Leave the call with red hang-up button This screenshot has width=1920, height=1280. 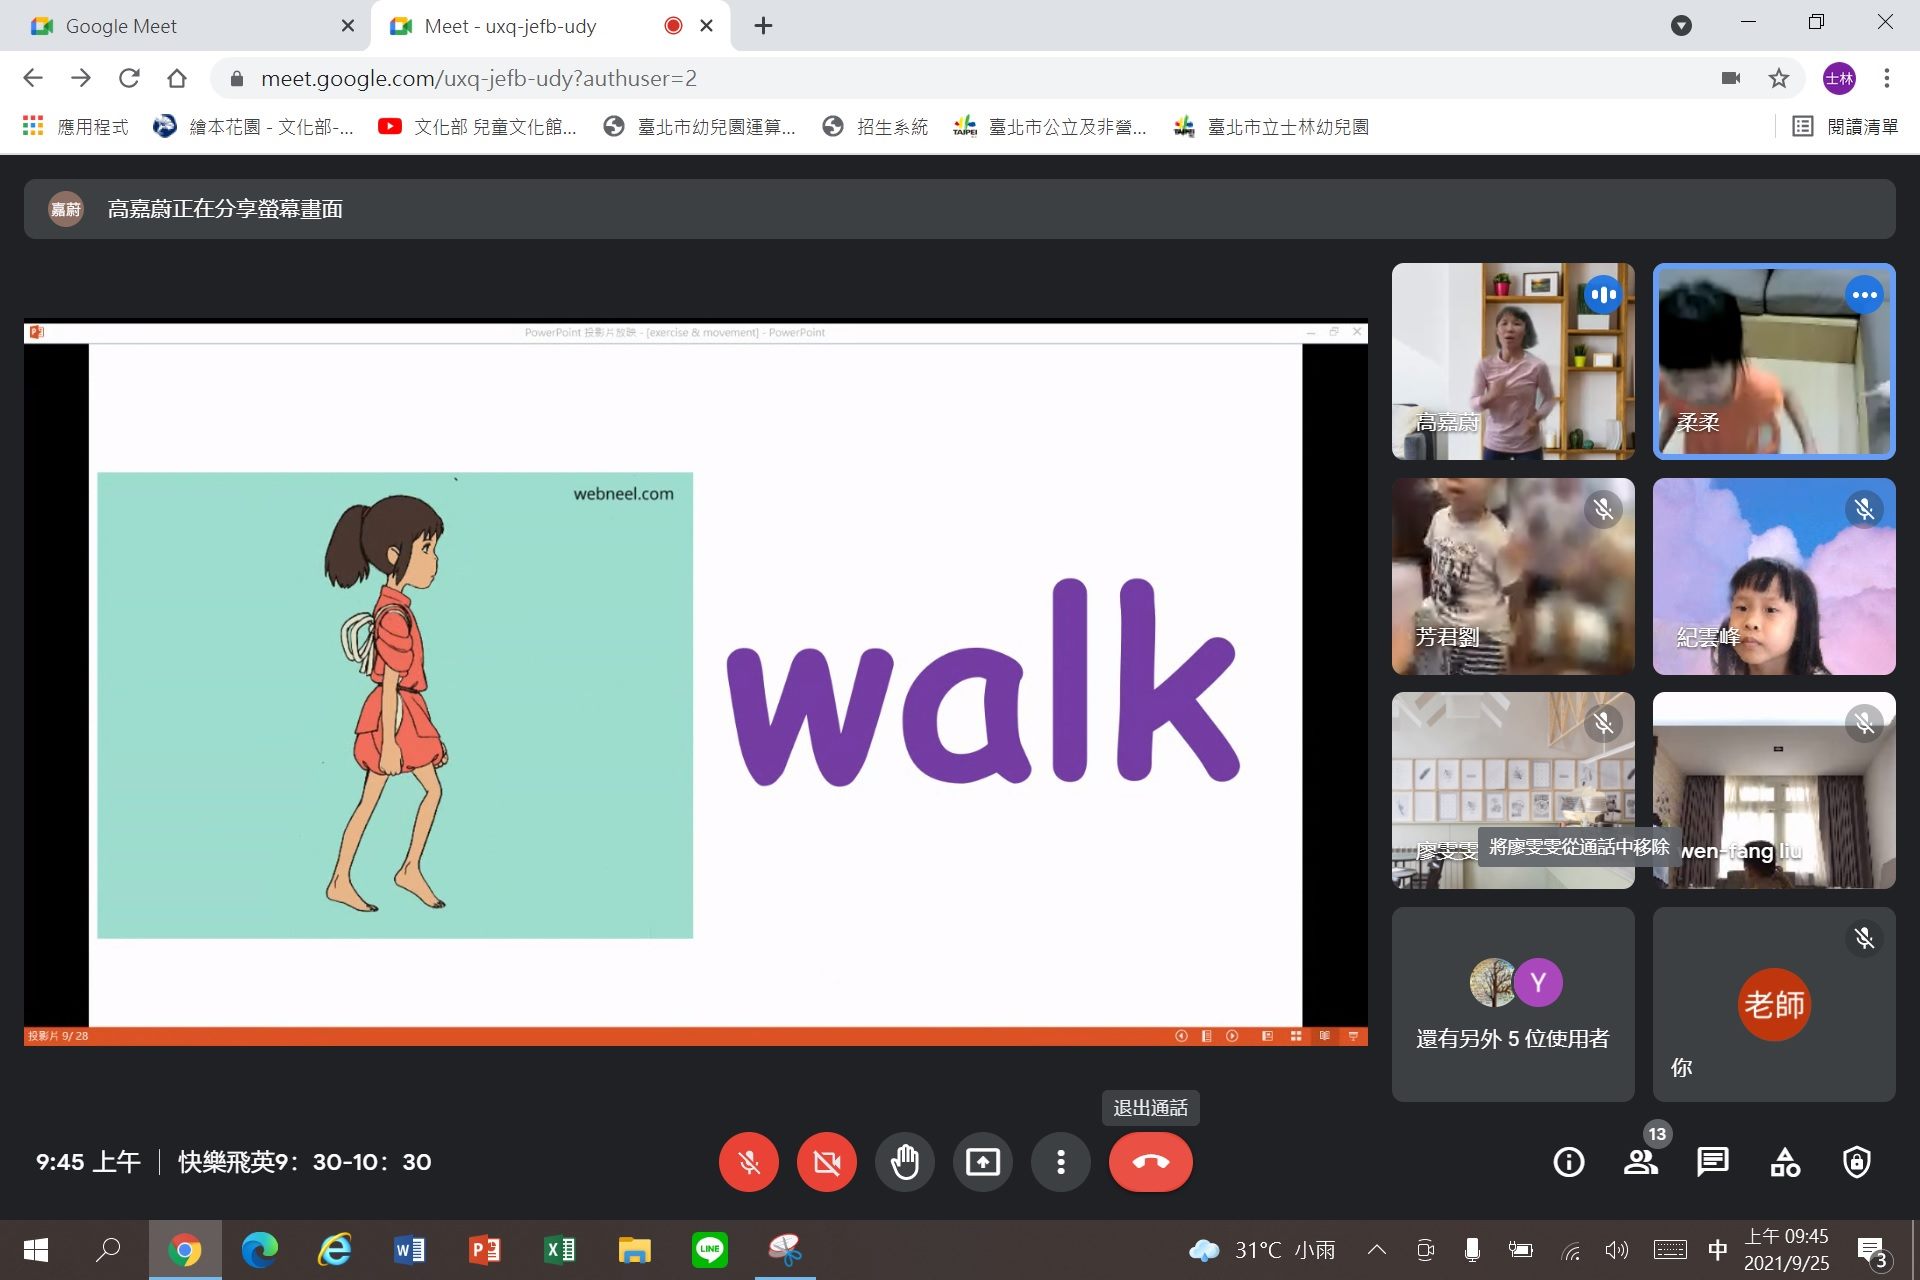(1151, 1162)
